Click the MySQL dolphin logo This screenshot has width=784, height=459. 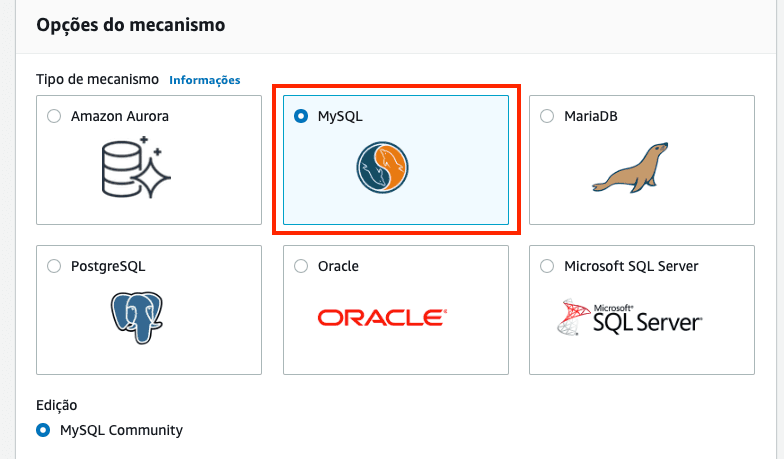(381, 167)
